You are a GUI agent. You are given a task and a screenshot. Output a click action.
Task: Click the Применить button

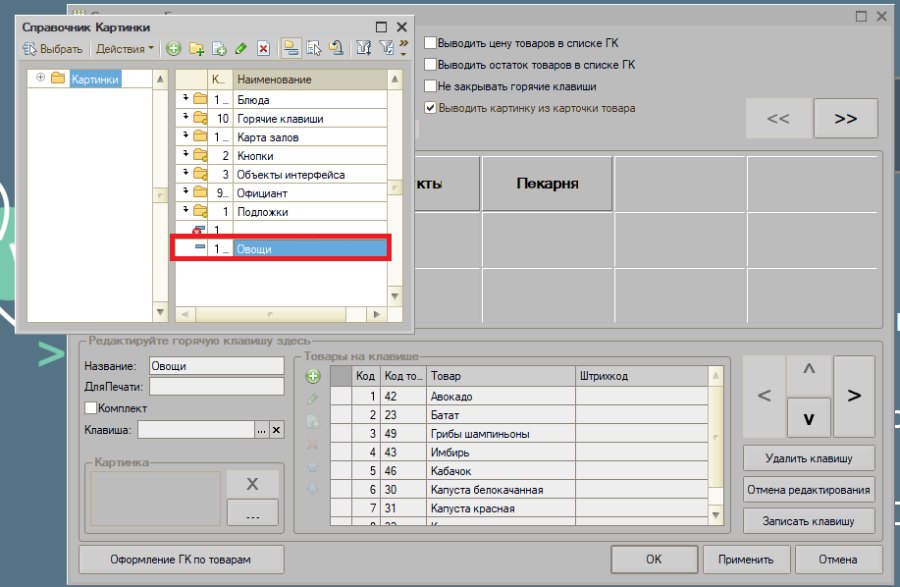click(746, 559)
